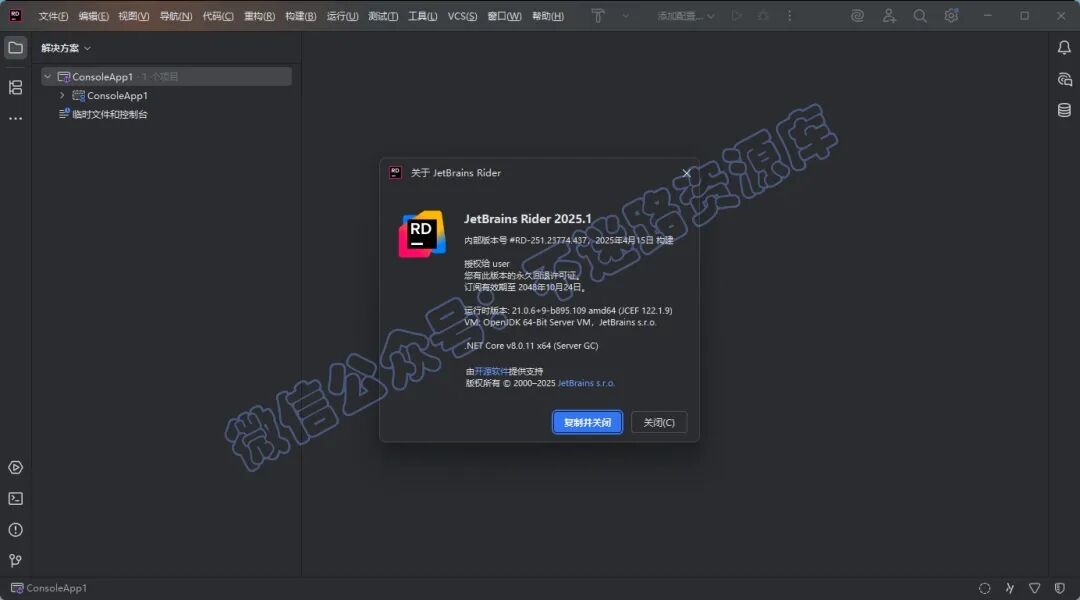Open the 重构(R) menu
1080x600 pixels.
[x=259, y=16]
